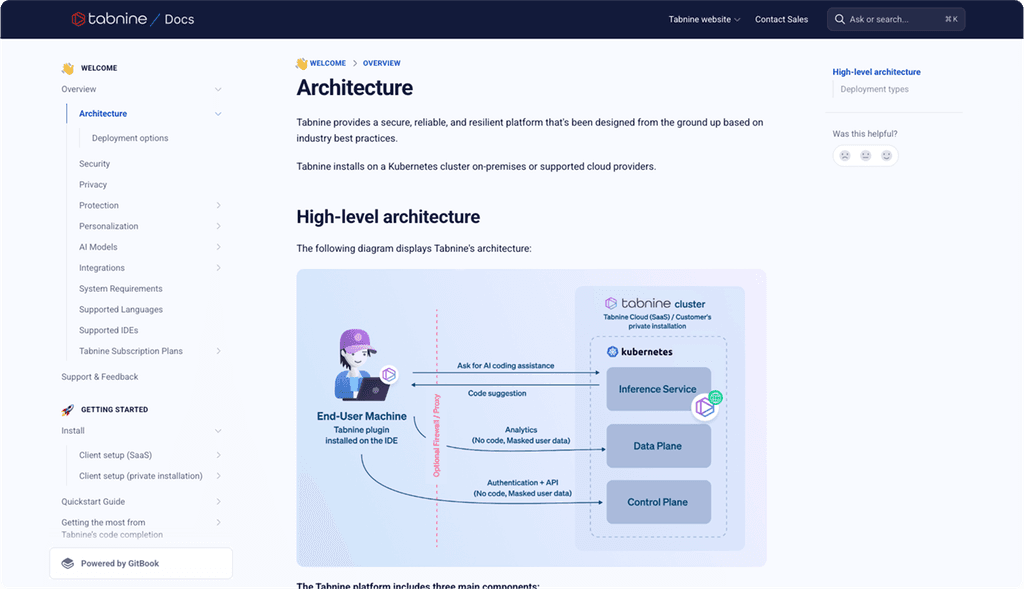Select a face on the 'Was this helpful?' rating
This screenshot has height=589, width=1024.
(865, 155)
